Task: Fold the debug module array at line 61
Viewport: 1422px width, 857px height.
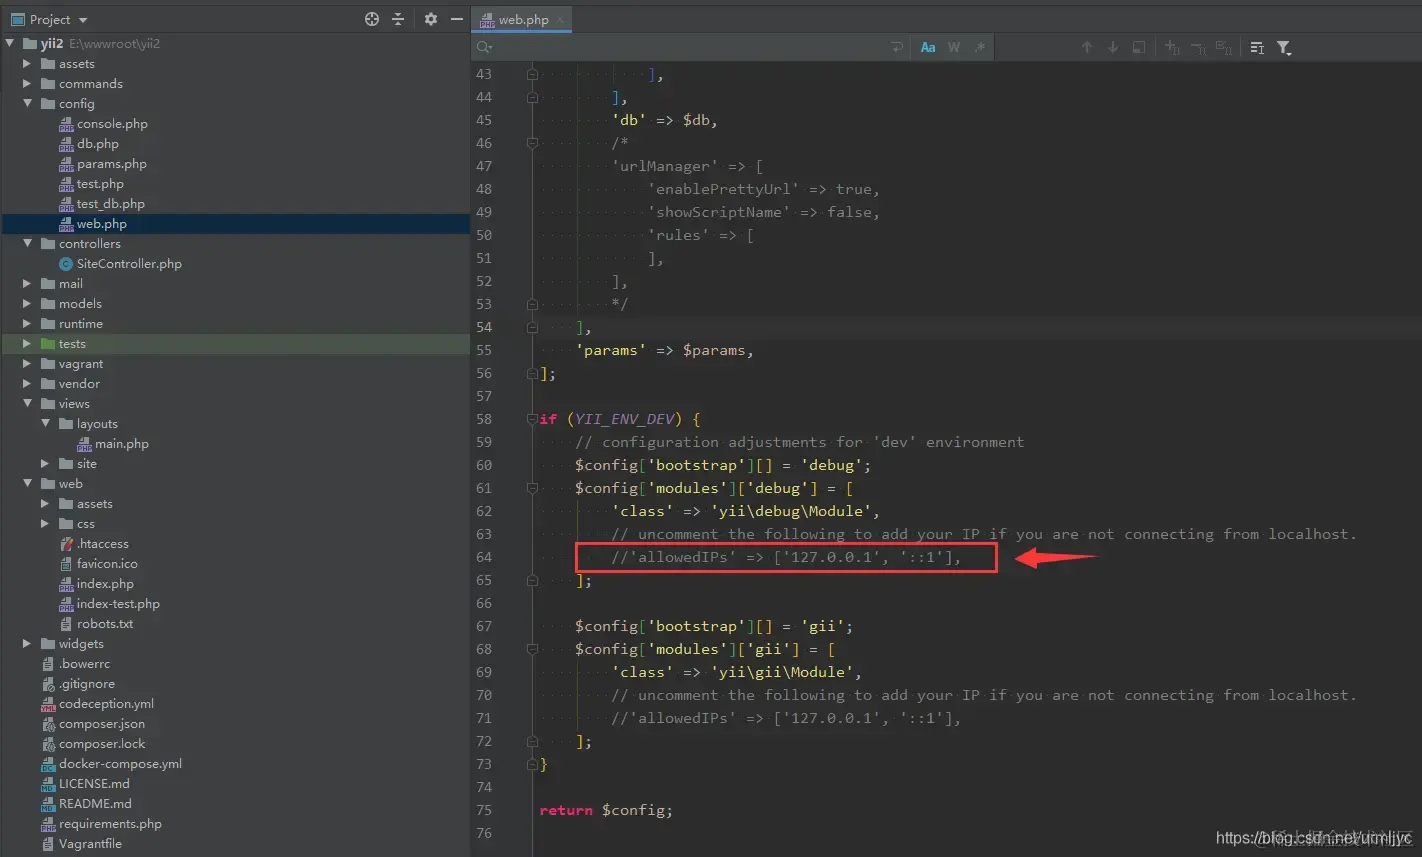Action: [x=533, y=488]
